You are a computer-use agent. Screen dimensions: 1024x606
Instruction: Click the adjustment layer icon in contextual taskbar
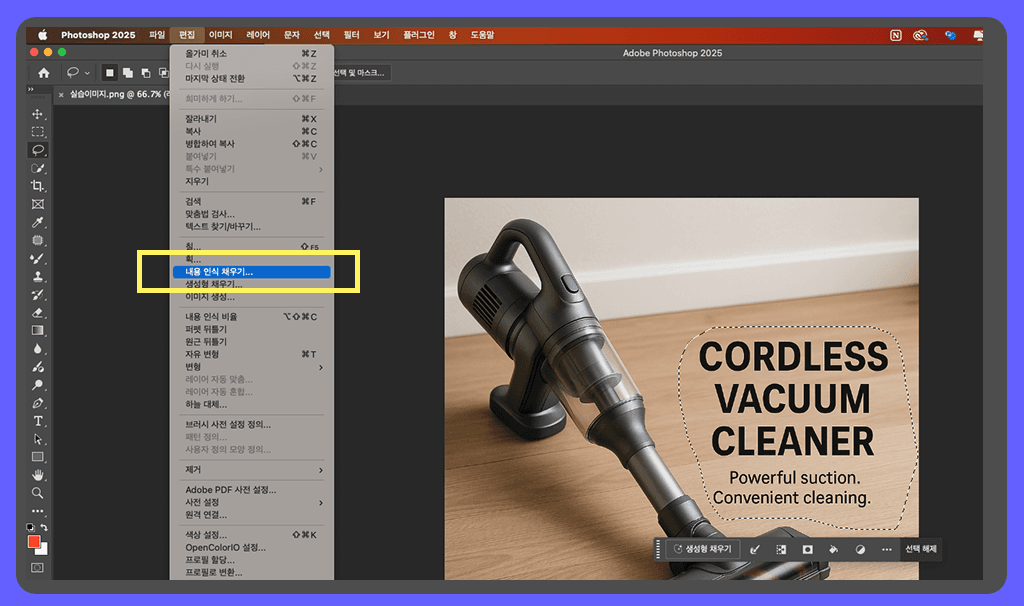coord(860,550)
